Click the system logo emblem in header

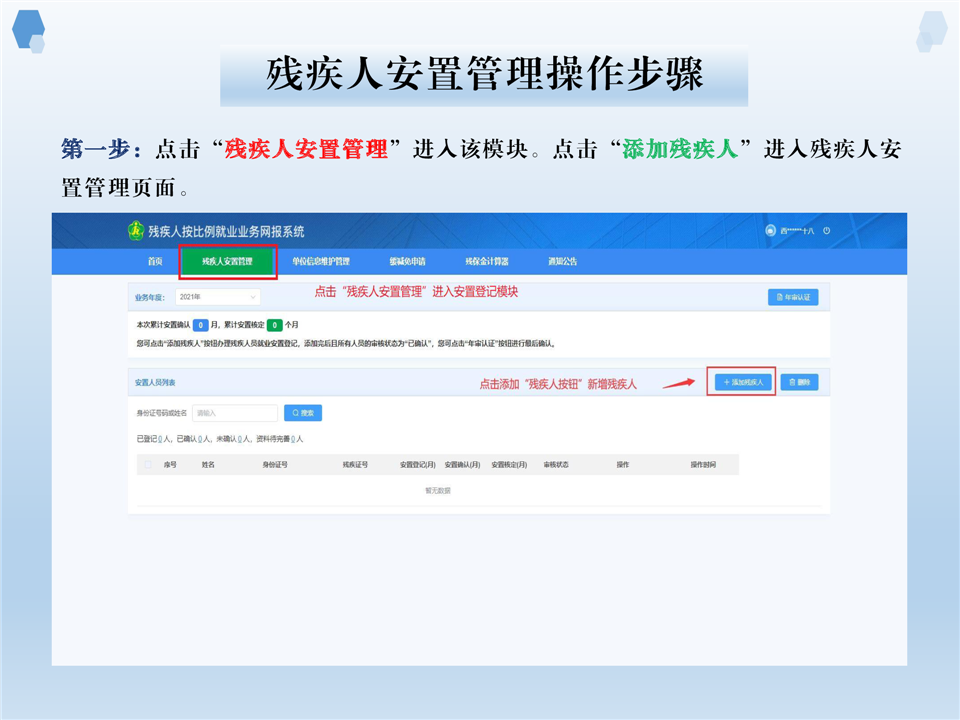(136, 231)
